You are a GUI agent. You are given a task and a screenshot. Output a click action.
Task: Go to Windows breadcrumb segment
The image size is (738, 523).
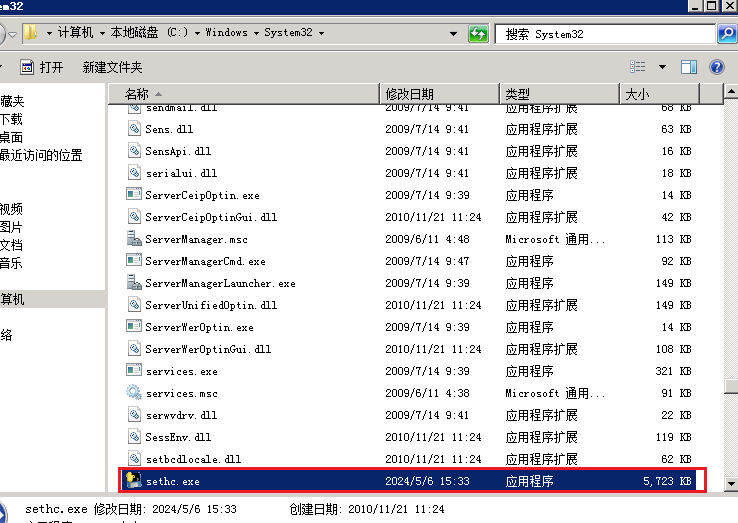[x=226, y=32]
